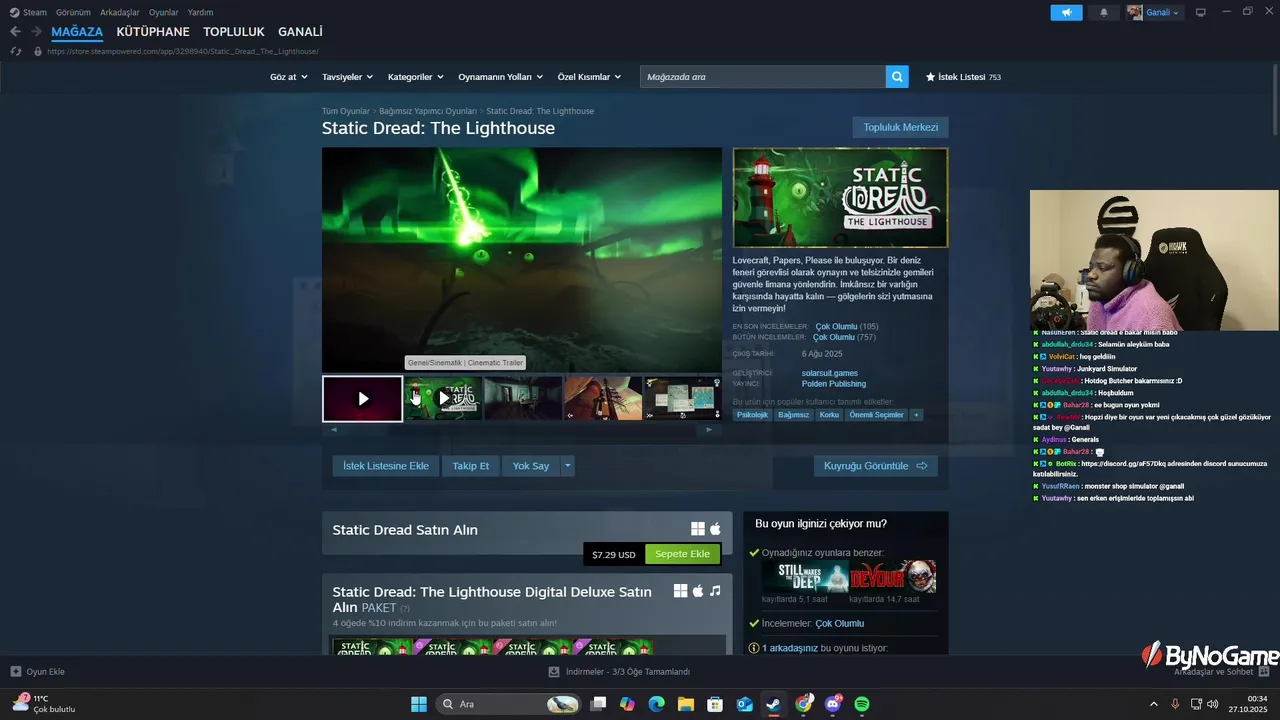Click the Static Dread header capsule image

coord(840,198)
